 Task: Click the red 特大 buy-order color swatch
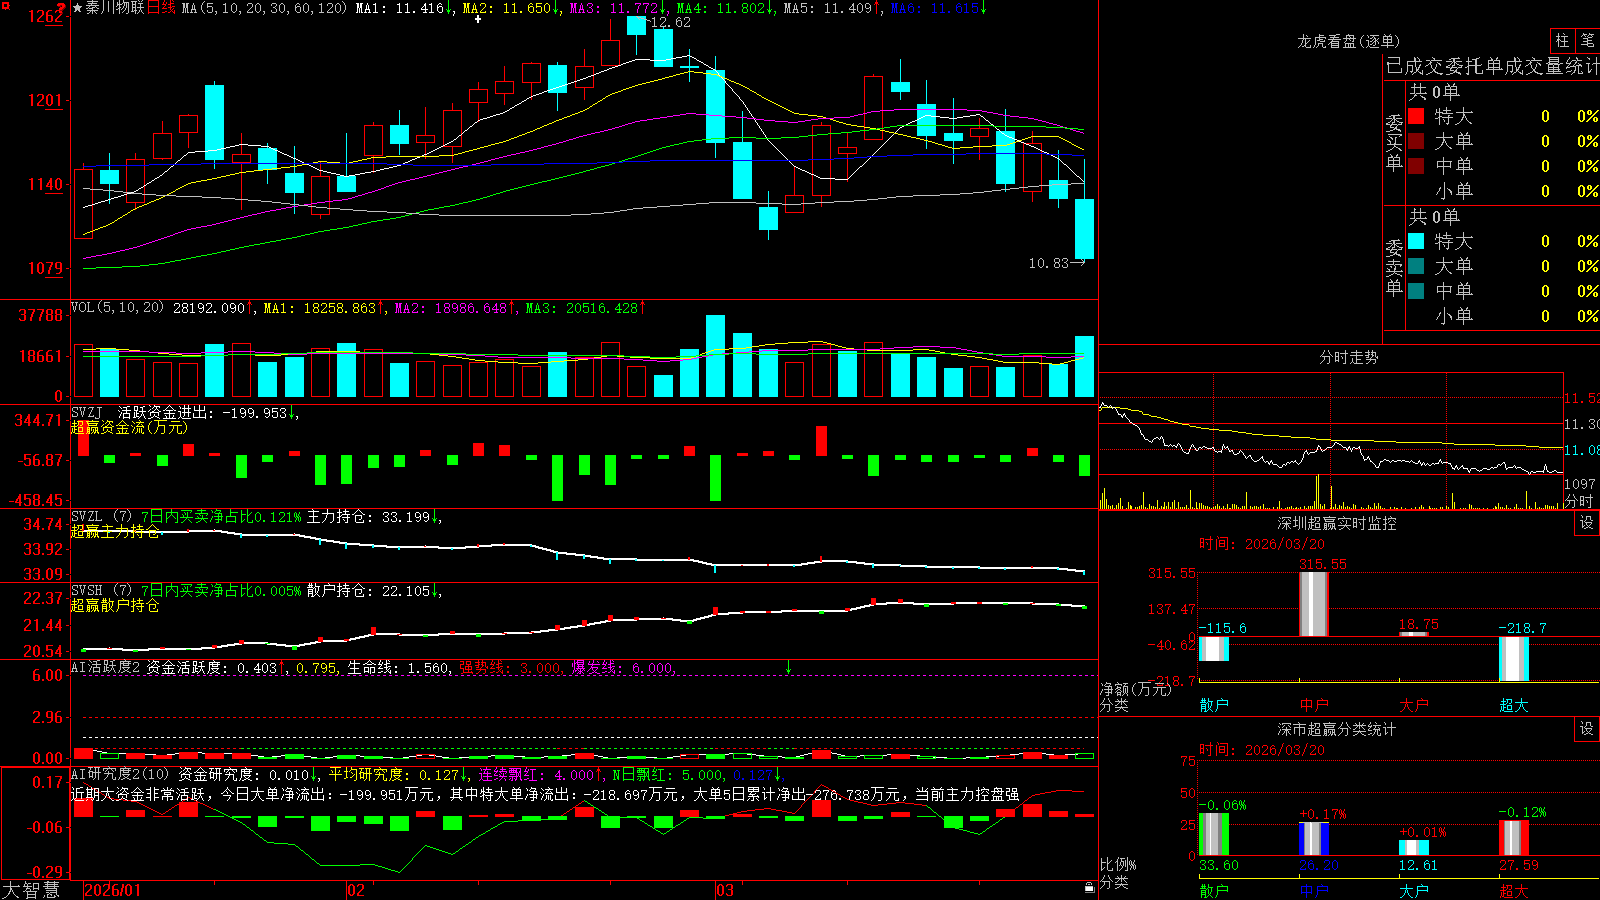1416,116
